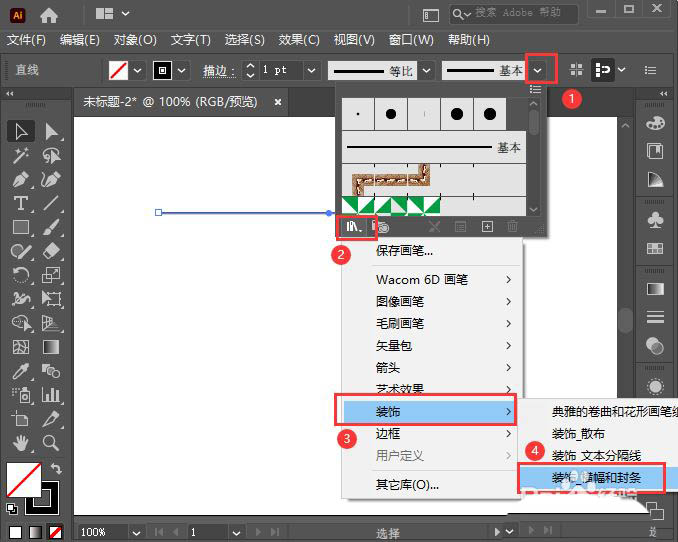Select the Eraser tool
The image size is (678, 542).
click(x=51, y=251)
